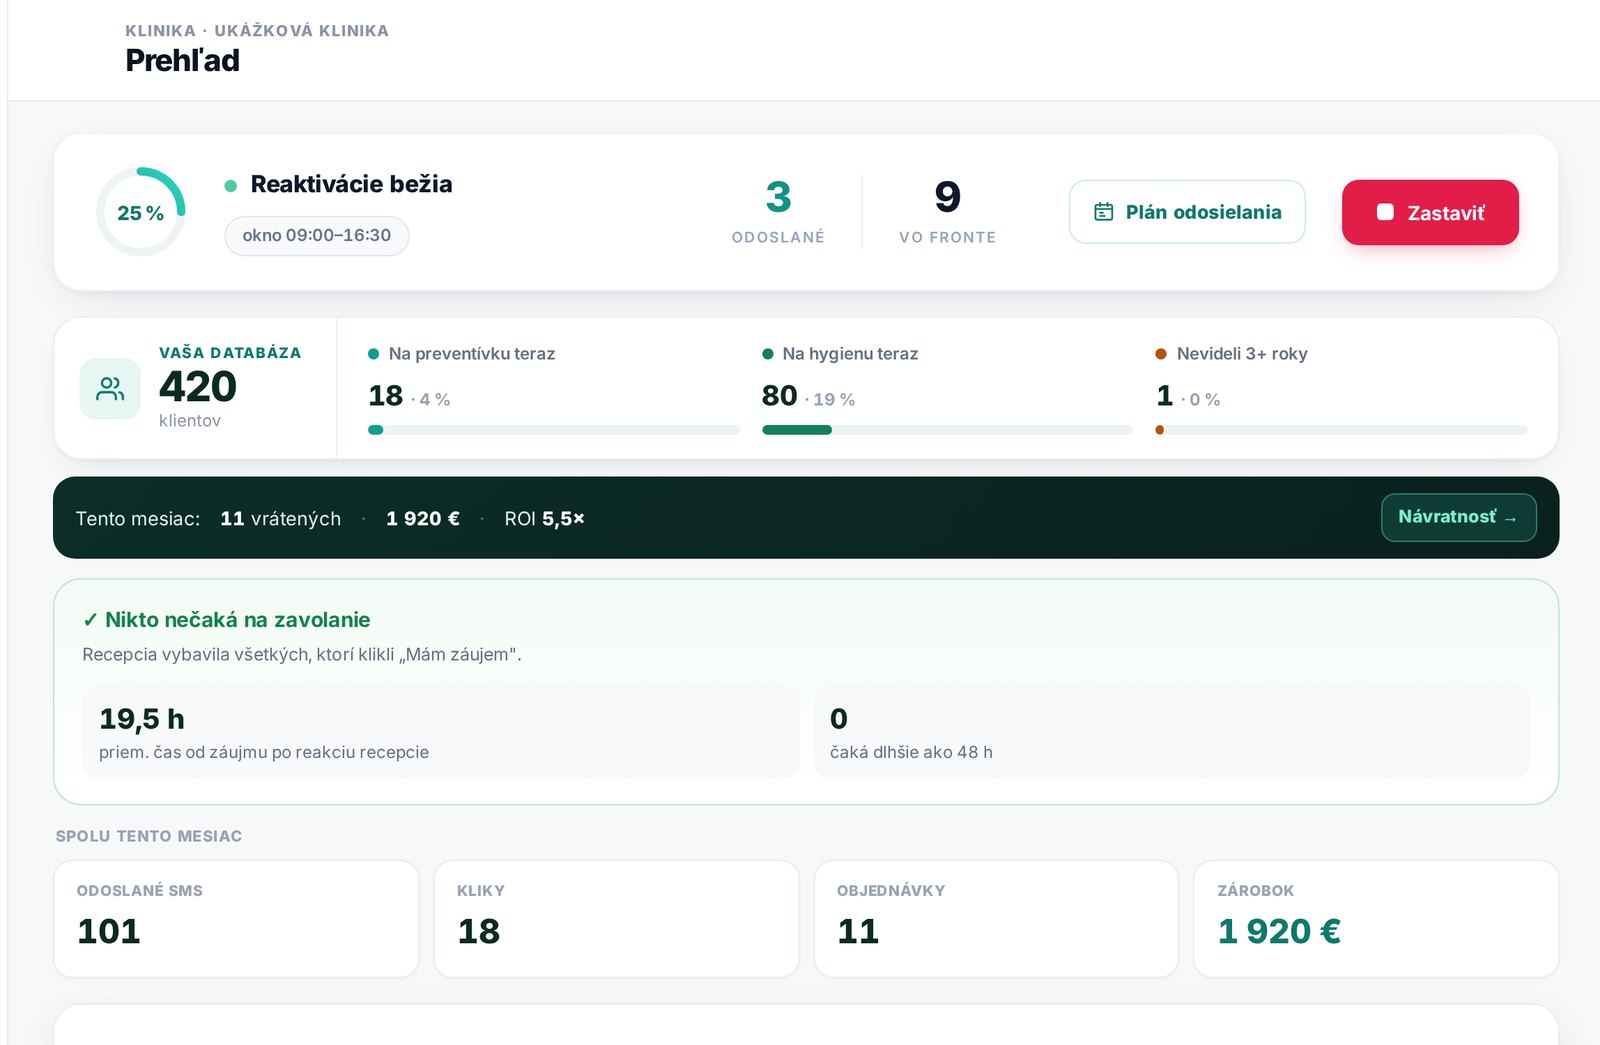Click the Na hygienu teraz progress bar
Screen dimensions: 1600x1045
(x=947, y=430)
